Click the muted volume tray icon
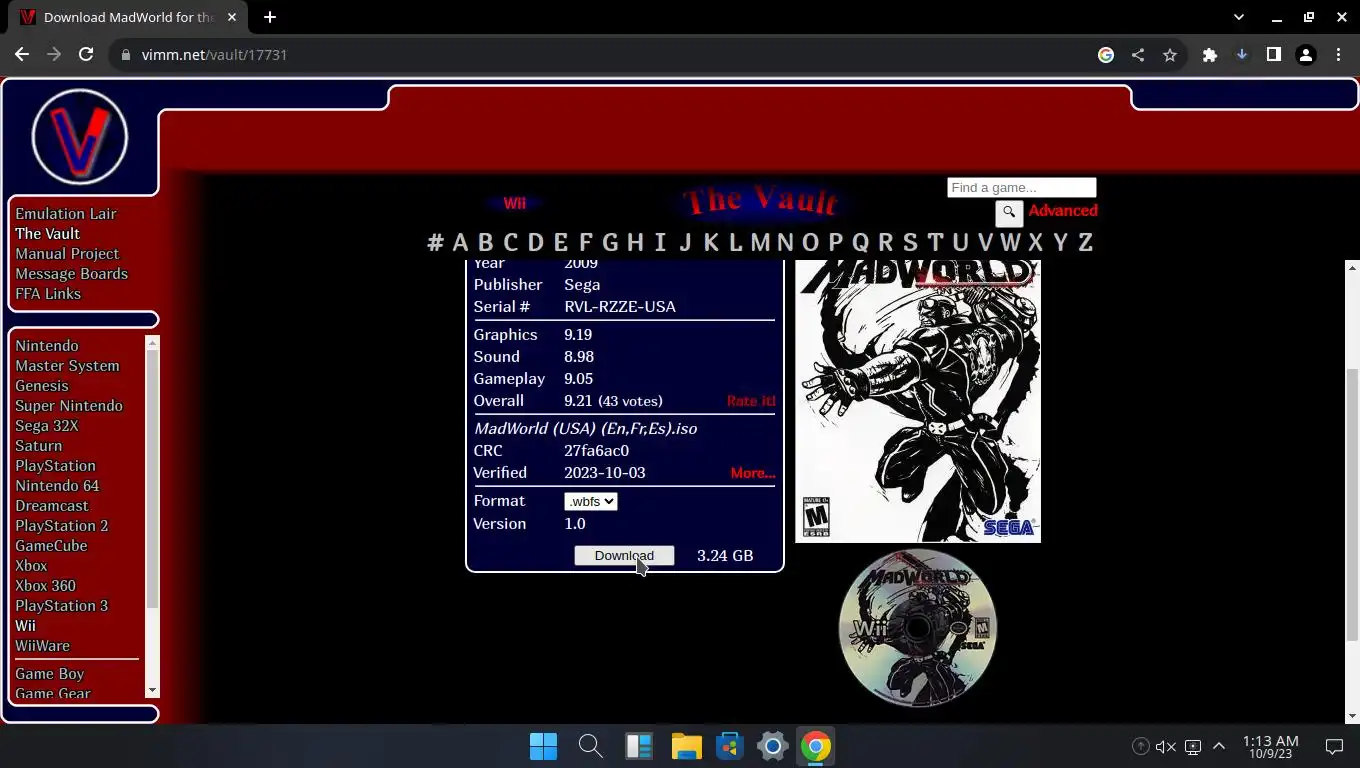The width and height of the screenshot is (1360, 768). point(1166,746)
